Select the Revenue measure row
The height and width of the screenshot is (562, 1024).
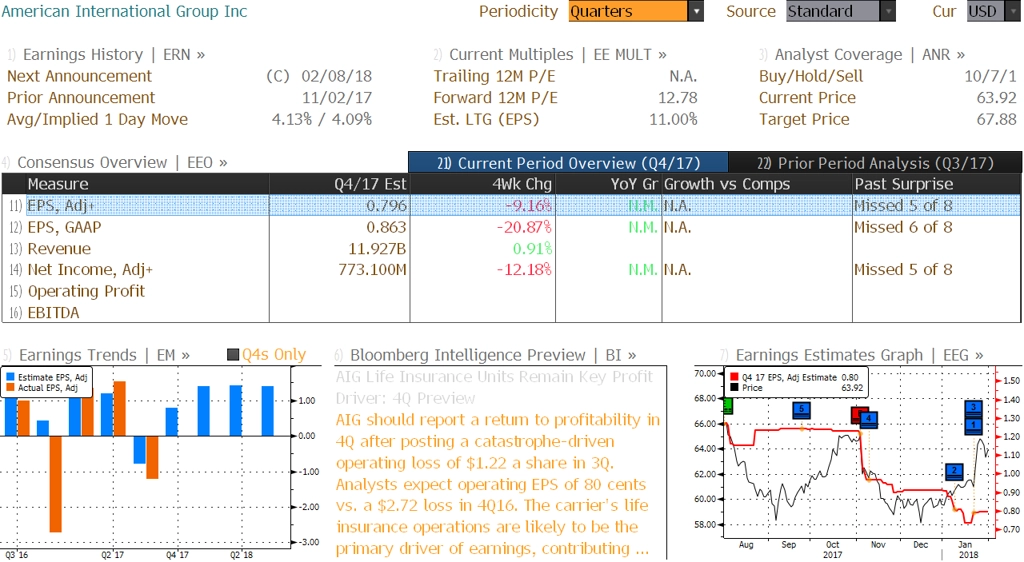click(x=511, y=249)
